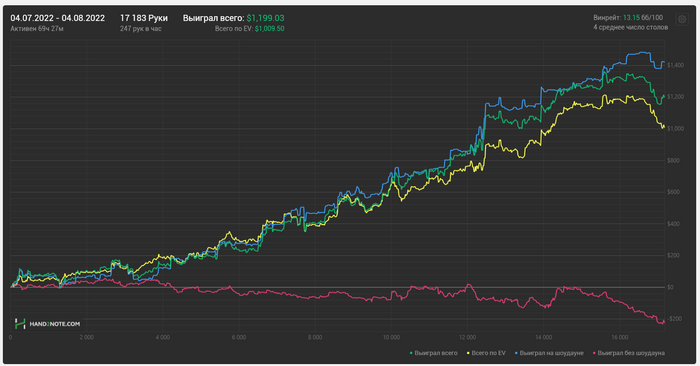Click the $600 y-axis label
This screenshot has height=366, width=700.
click(x=673, y=192)
